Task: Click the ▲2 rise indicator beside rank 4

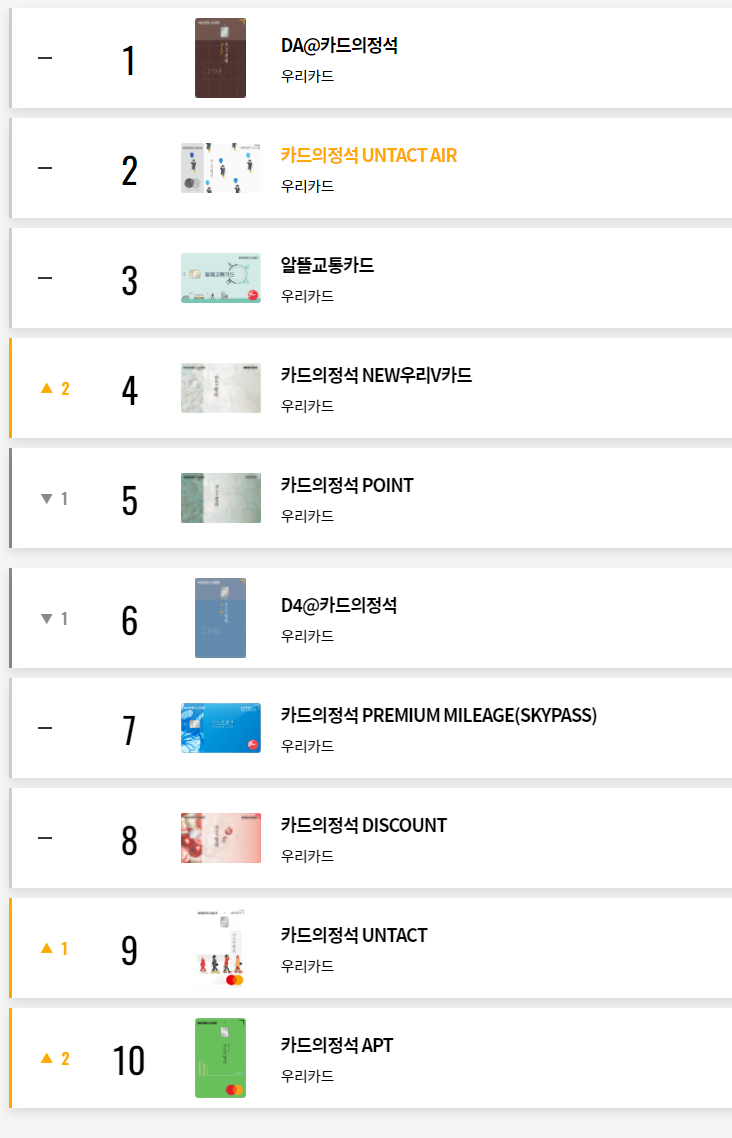Action: click(54, 387)
